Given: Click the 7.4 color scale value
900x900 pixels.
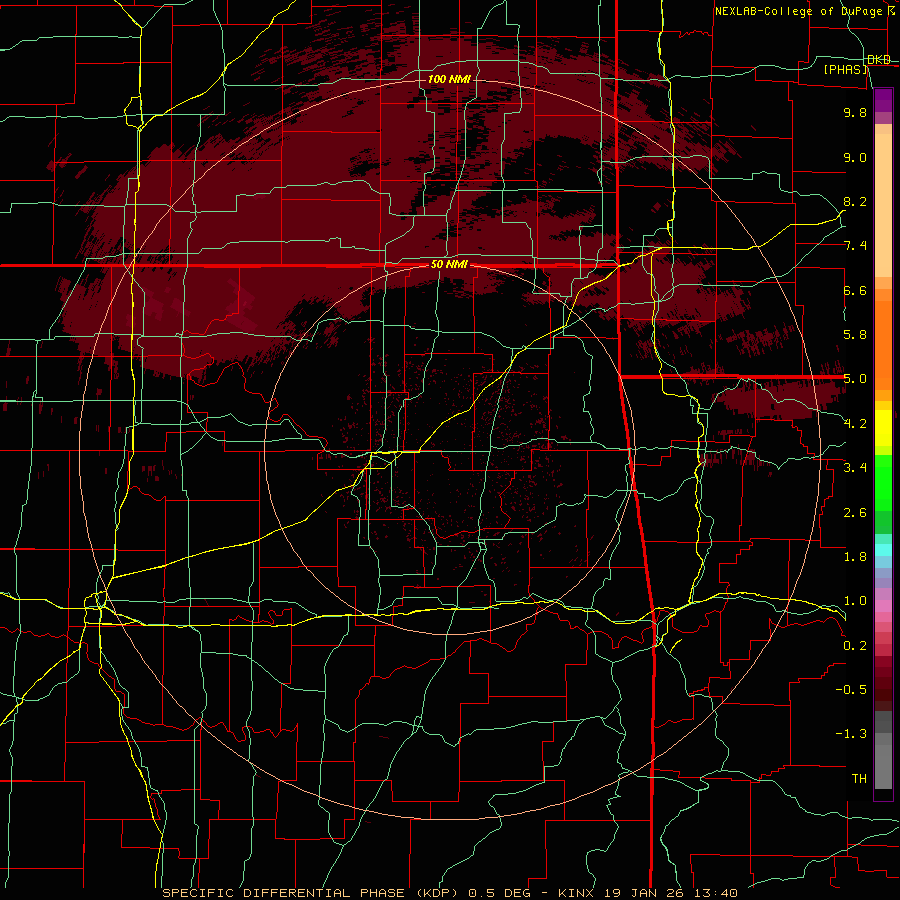Looking at the screenshot, I should pyautogui.click(x=855, y=246).
